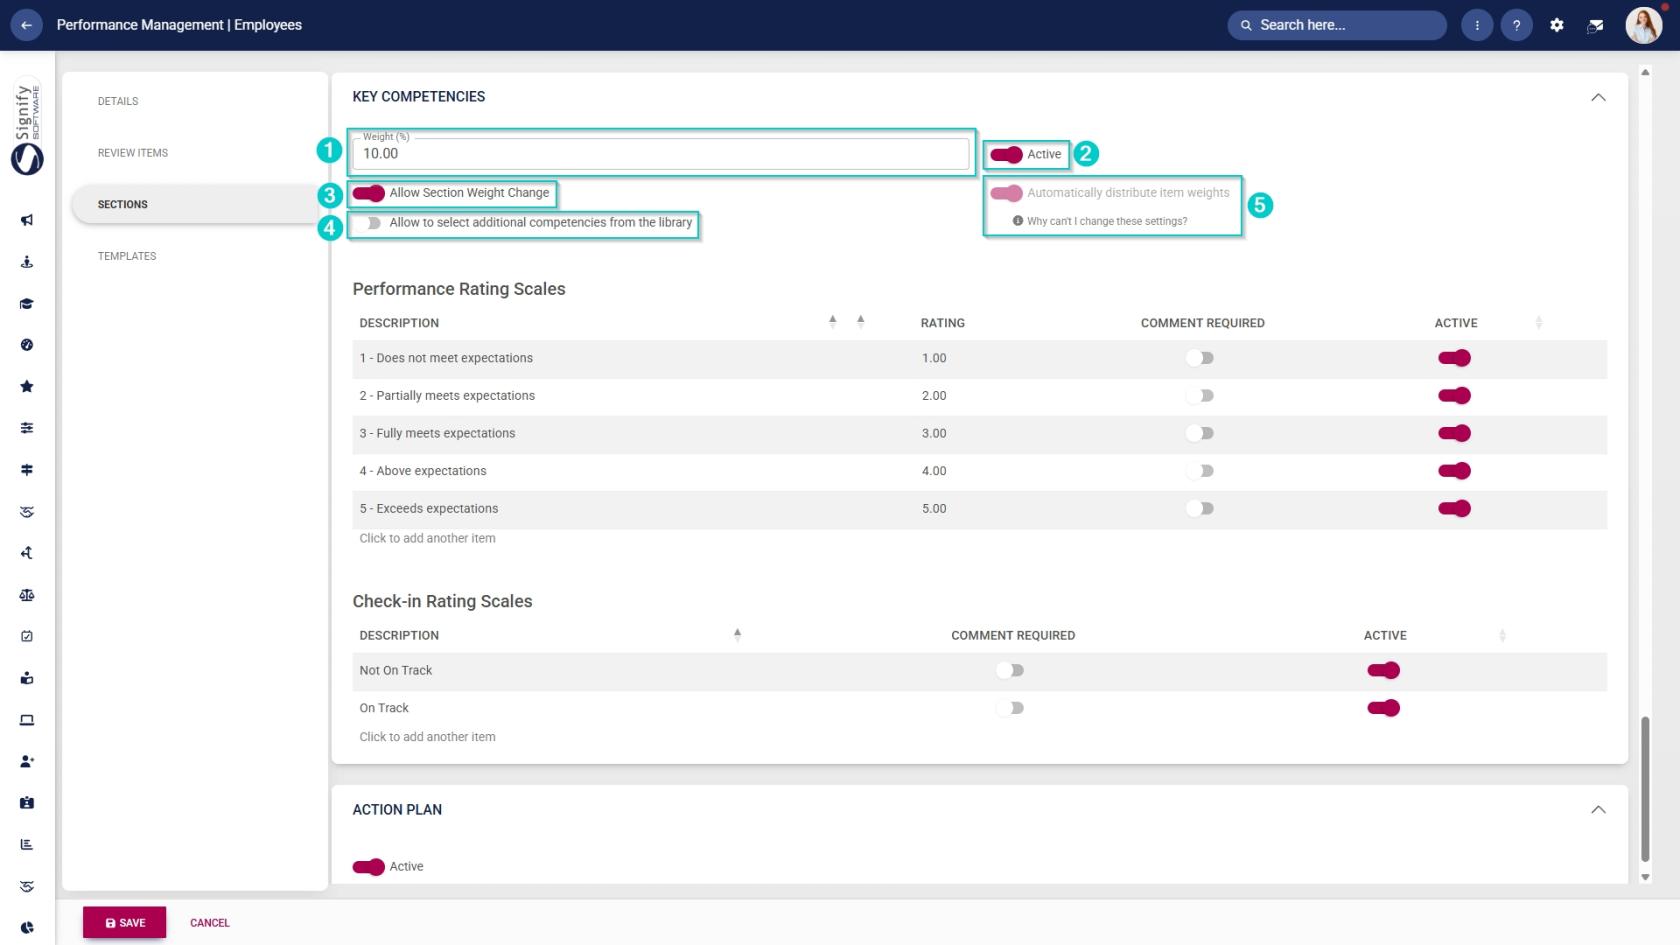This screenshot has width=1680, height=945.
Task: Open the person reading sidebar icon
Action: pos(27,678)
